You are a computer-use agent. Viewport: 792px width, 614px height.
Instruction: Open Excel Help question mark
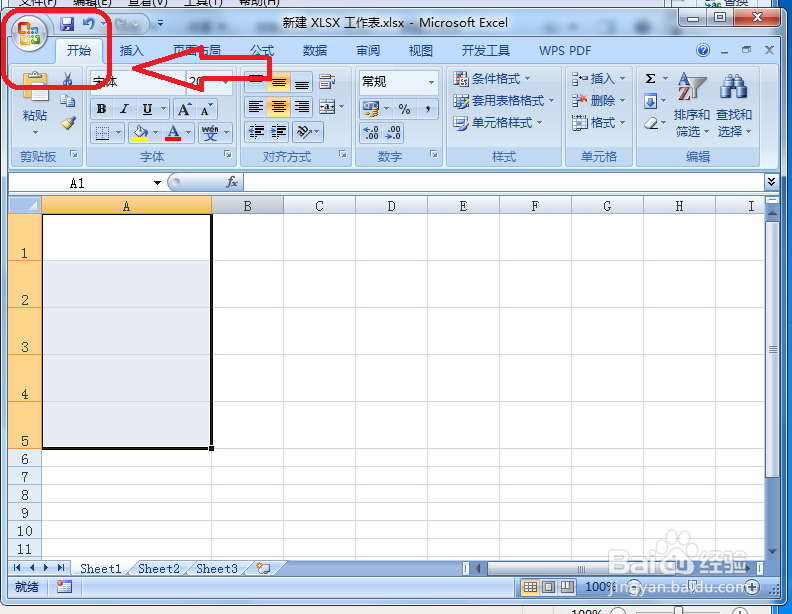point(703,50)
